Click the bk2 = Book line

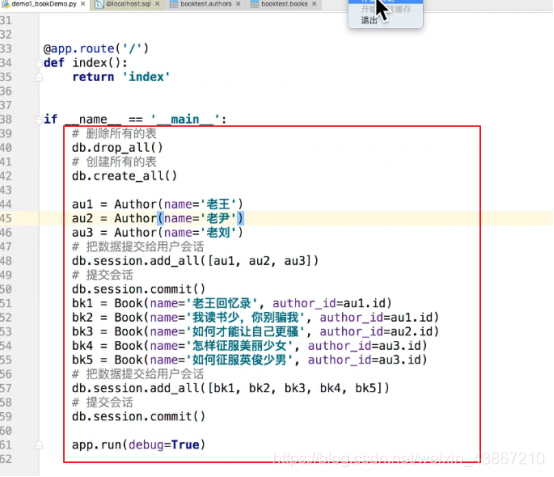point(255,317)
